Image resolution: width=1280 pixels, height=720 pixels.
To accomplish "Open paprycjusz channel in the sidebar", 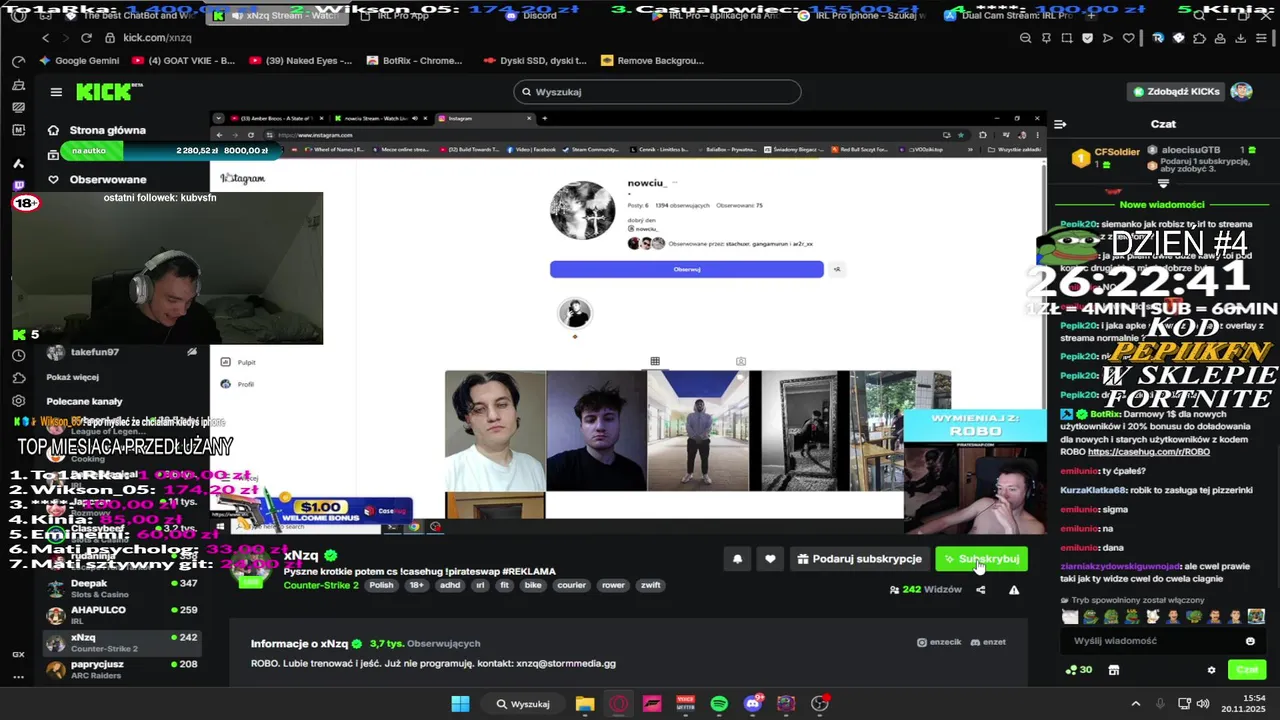I will tap(123, 669).
